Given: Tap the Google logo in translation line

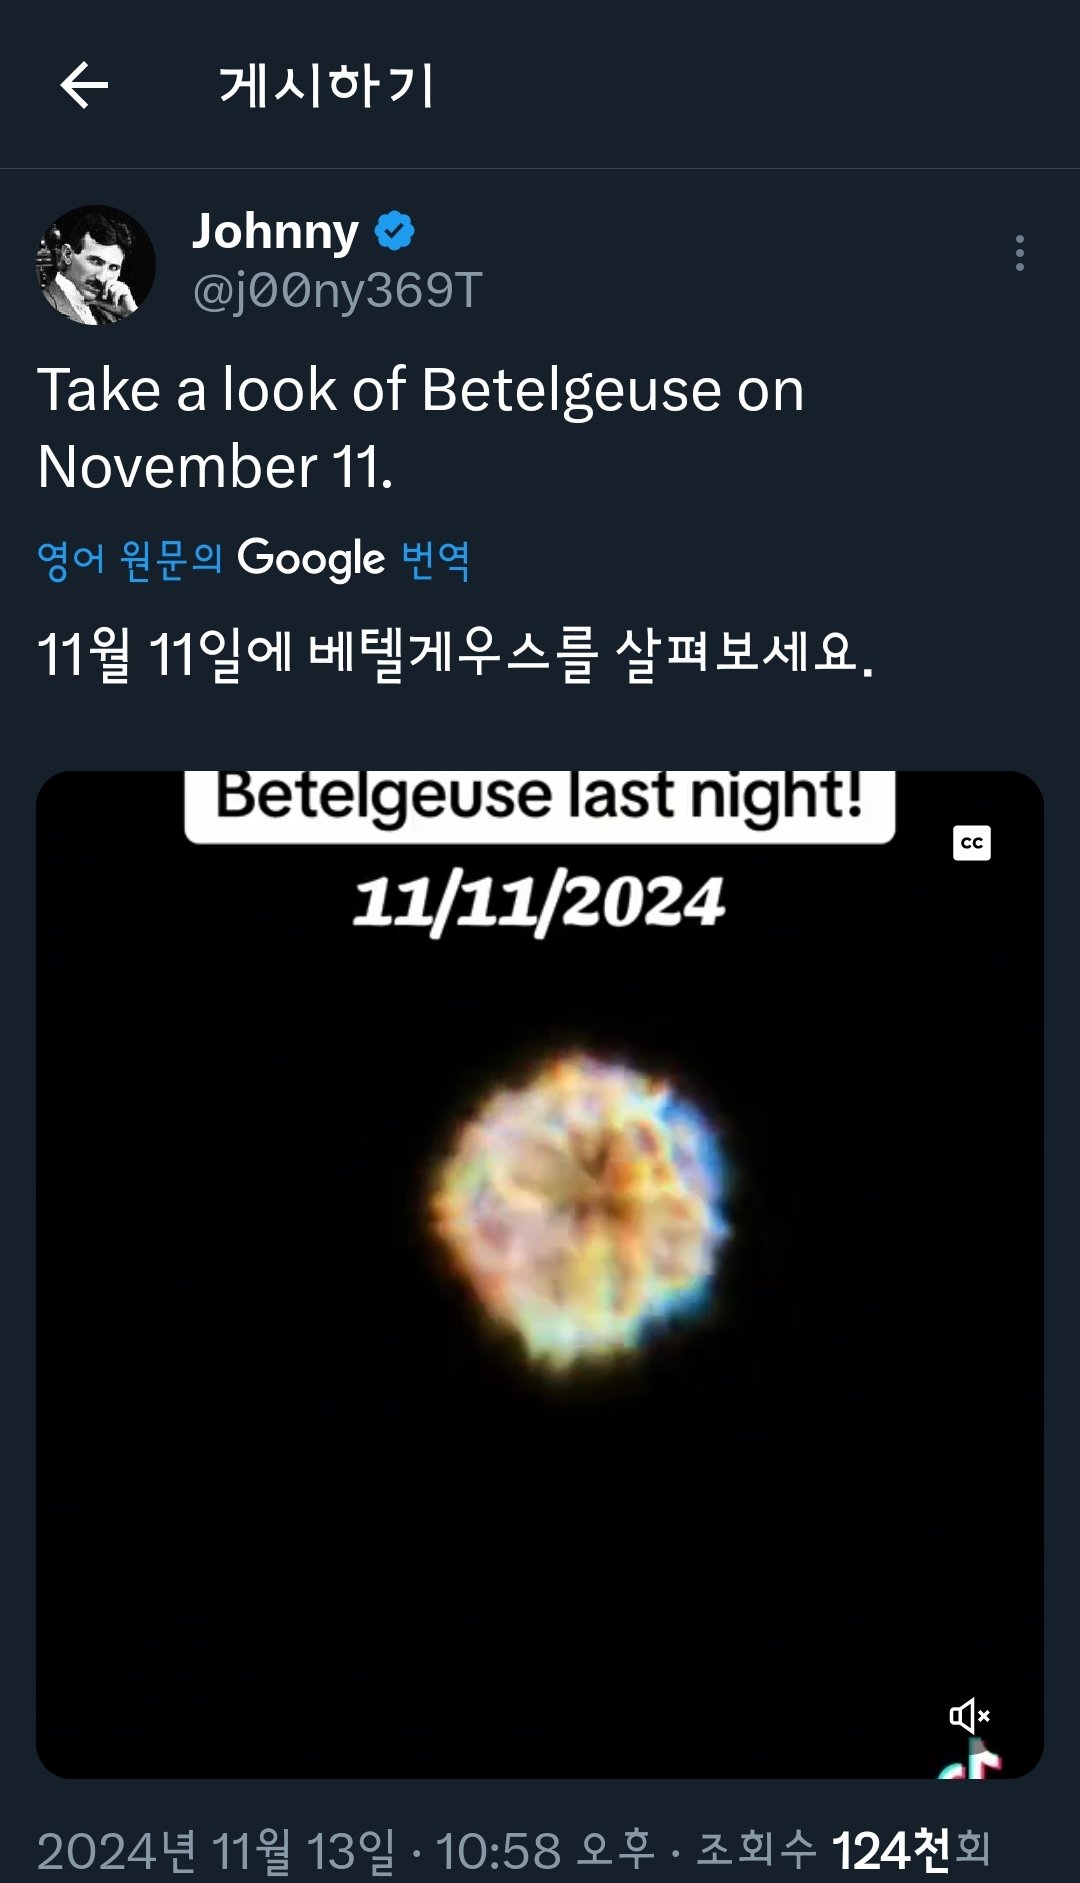Looking at the screenshot, I should click(x=311, y=559).
